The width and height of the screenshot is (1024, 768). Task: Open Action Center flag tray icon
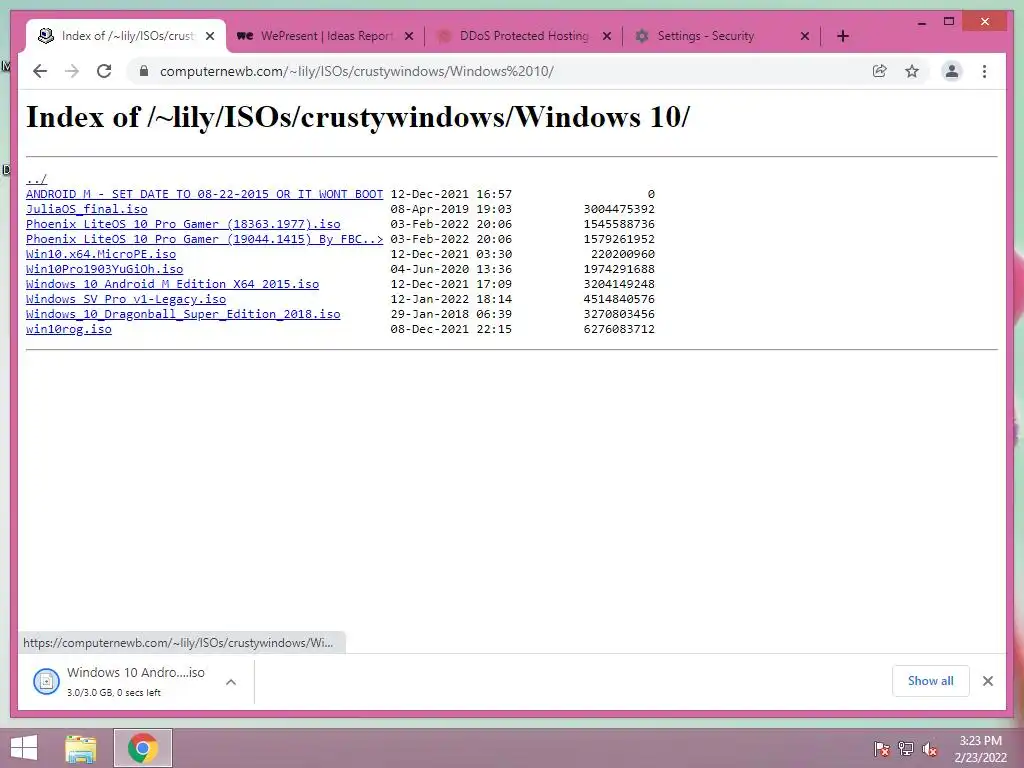tap(882, 748)
